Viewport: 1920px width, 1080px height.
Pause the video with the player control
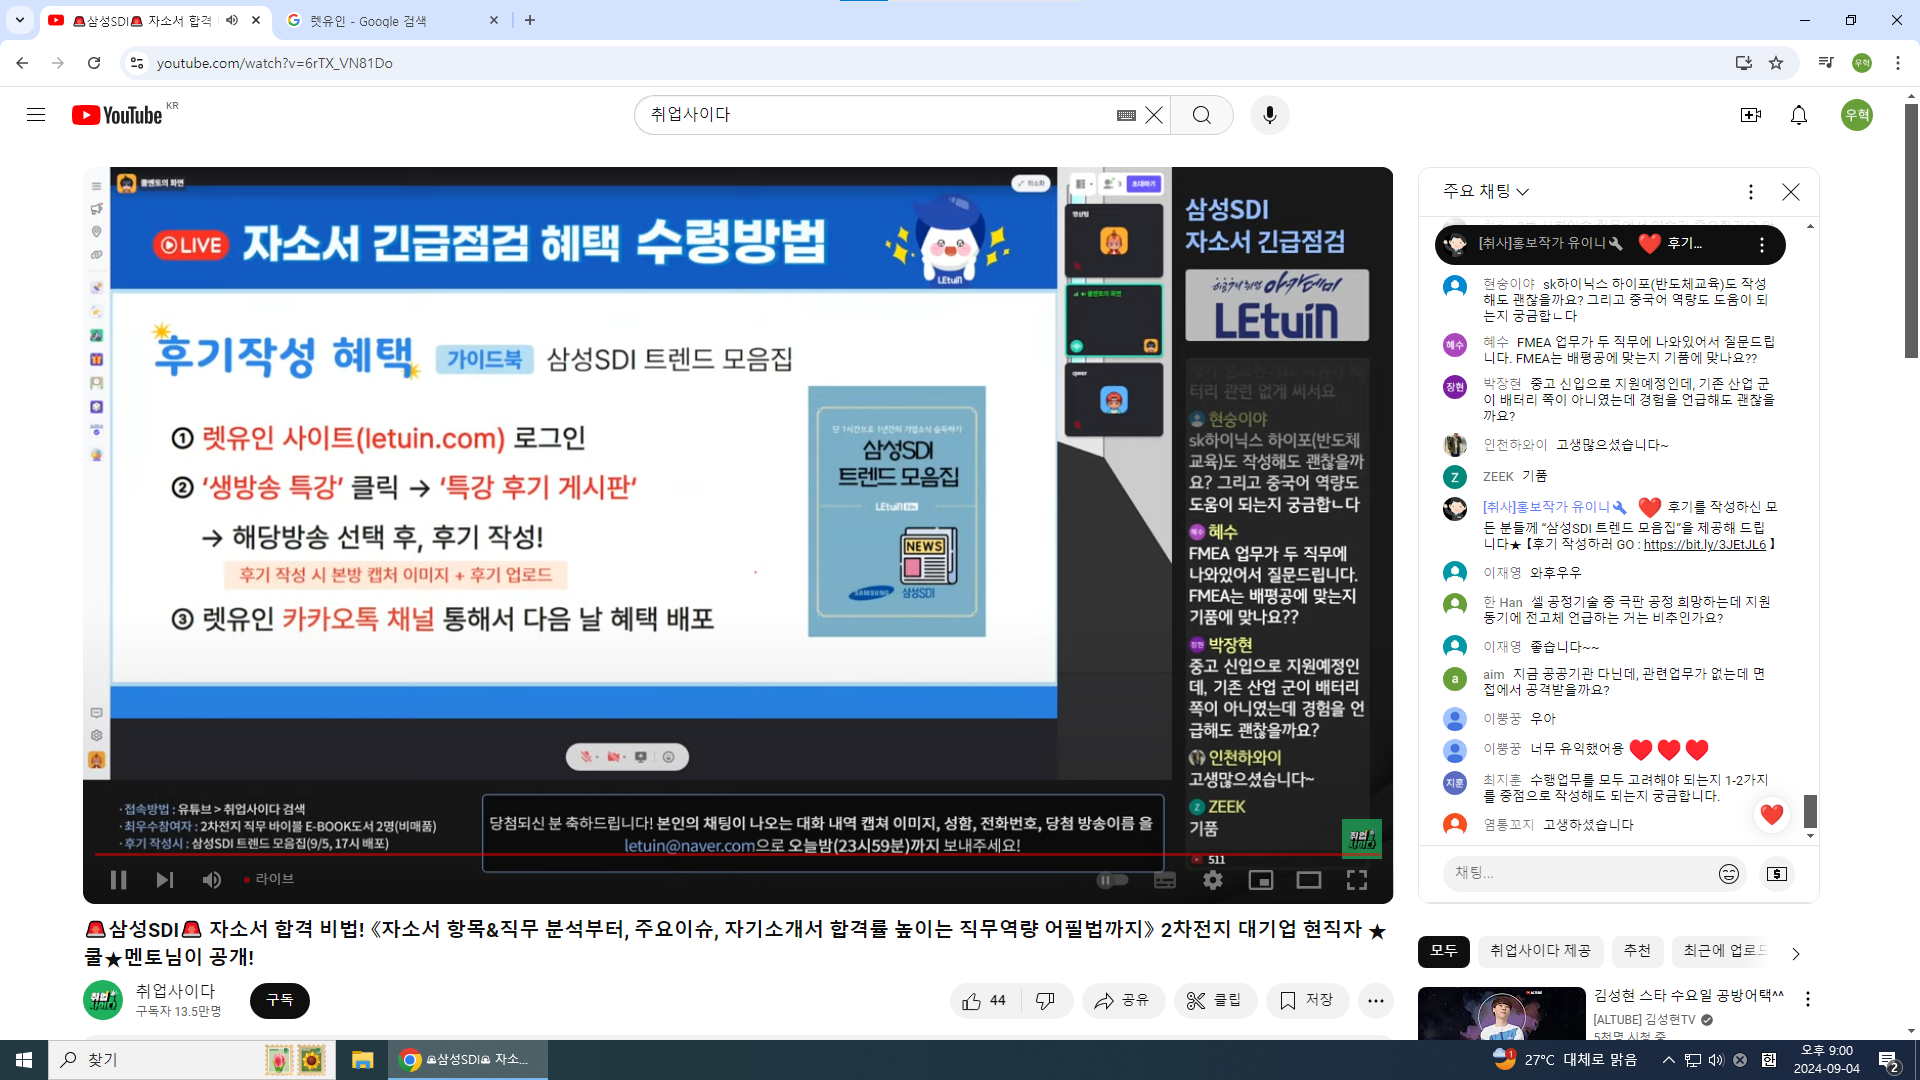coord(118,880)
